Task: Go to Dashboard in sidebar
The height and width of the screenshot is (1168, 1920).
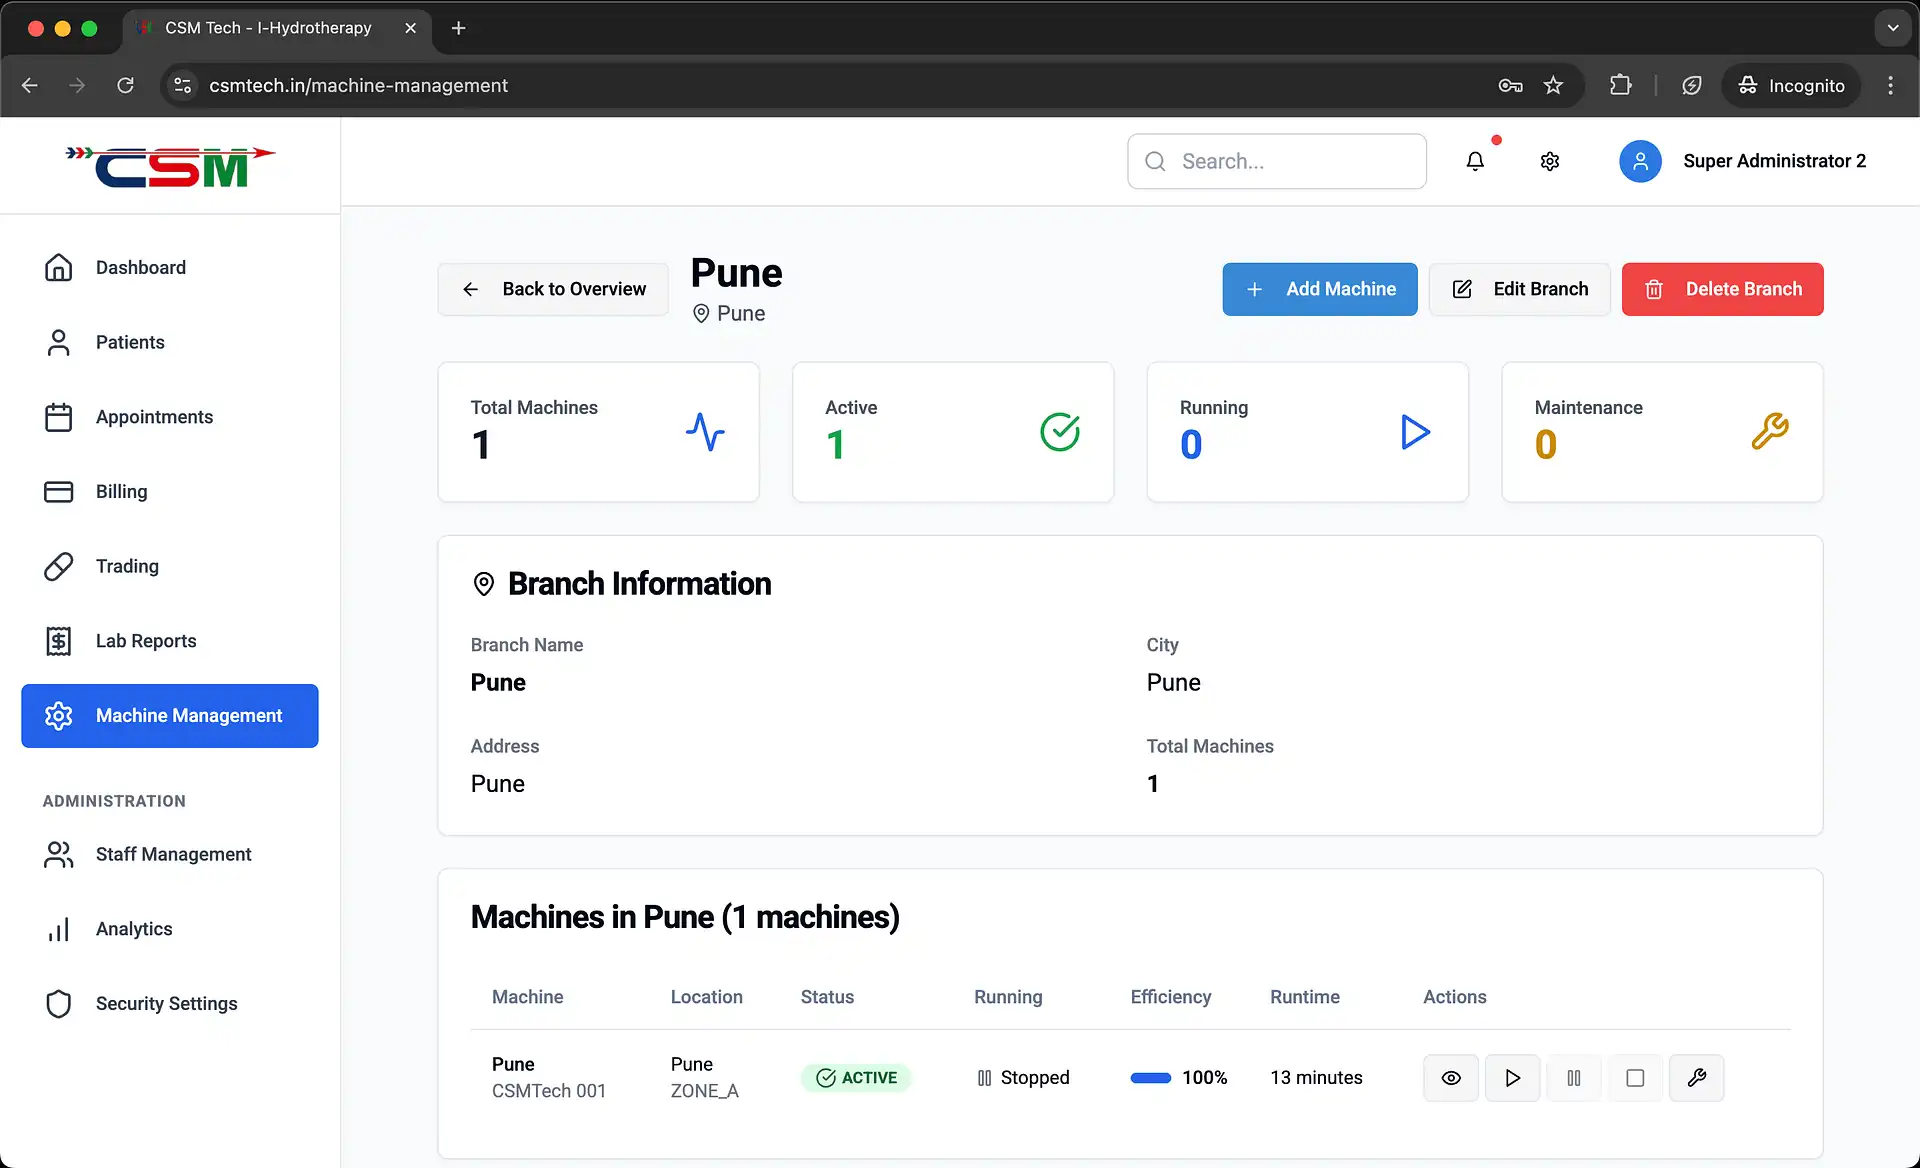Action: [170, 268]
